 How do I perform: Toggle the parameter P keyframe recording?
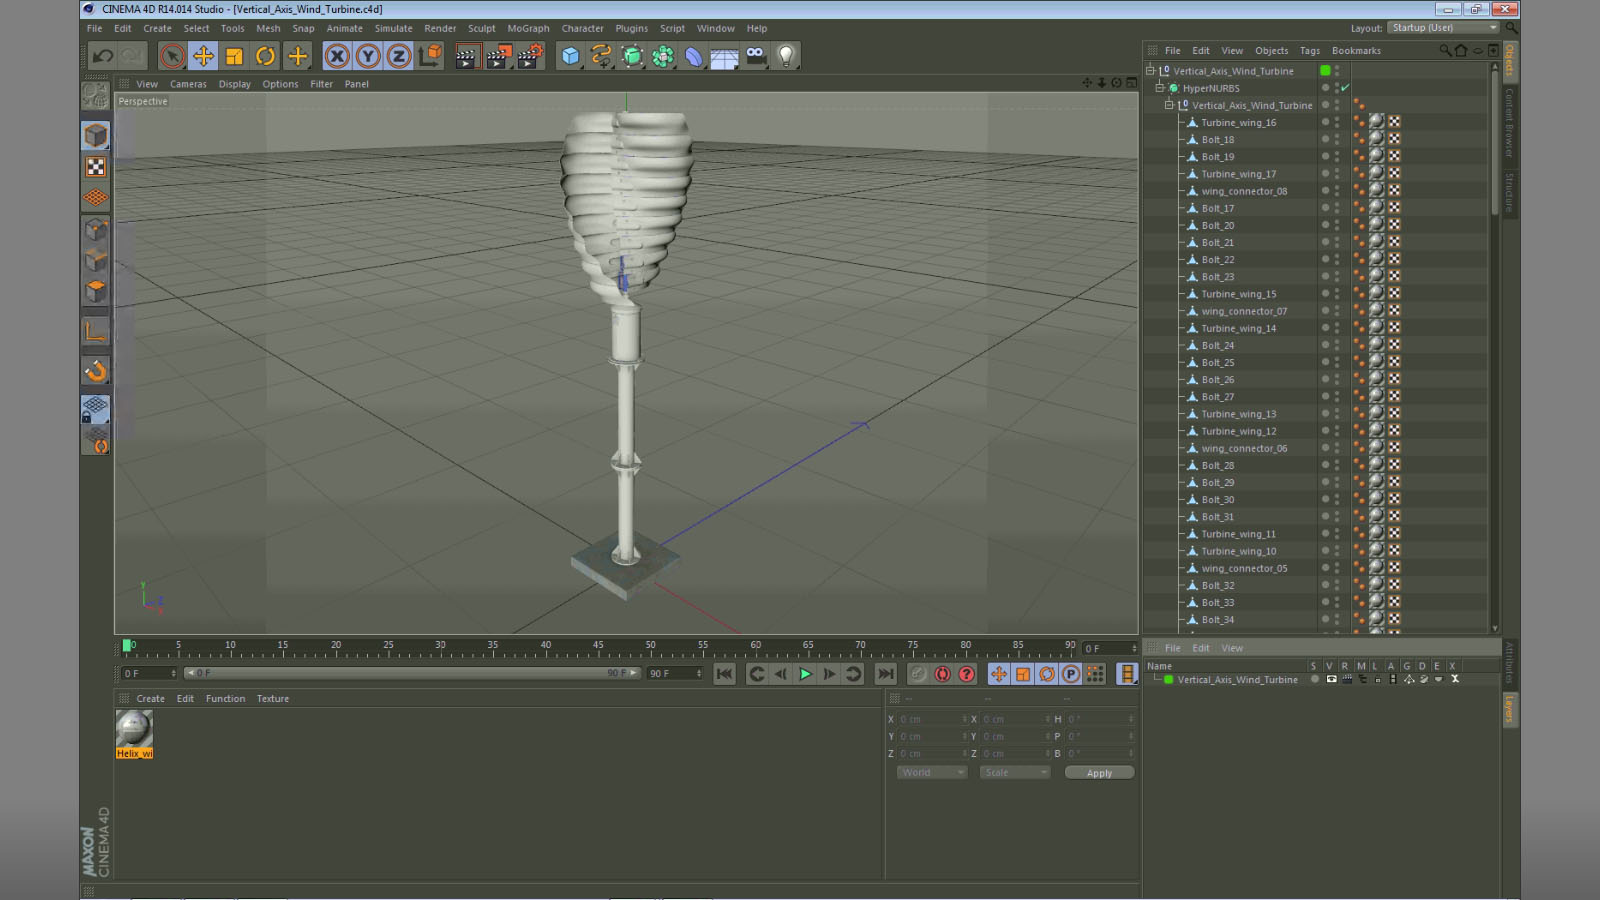[x=1071, y=674]
